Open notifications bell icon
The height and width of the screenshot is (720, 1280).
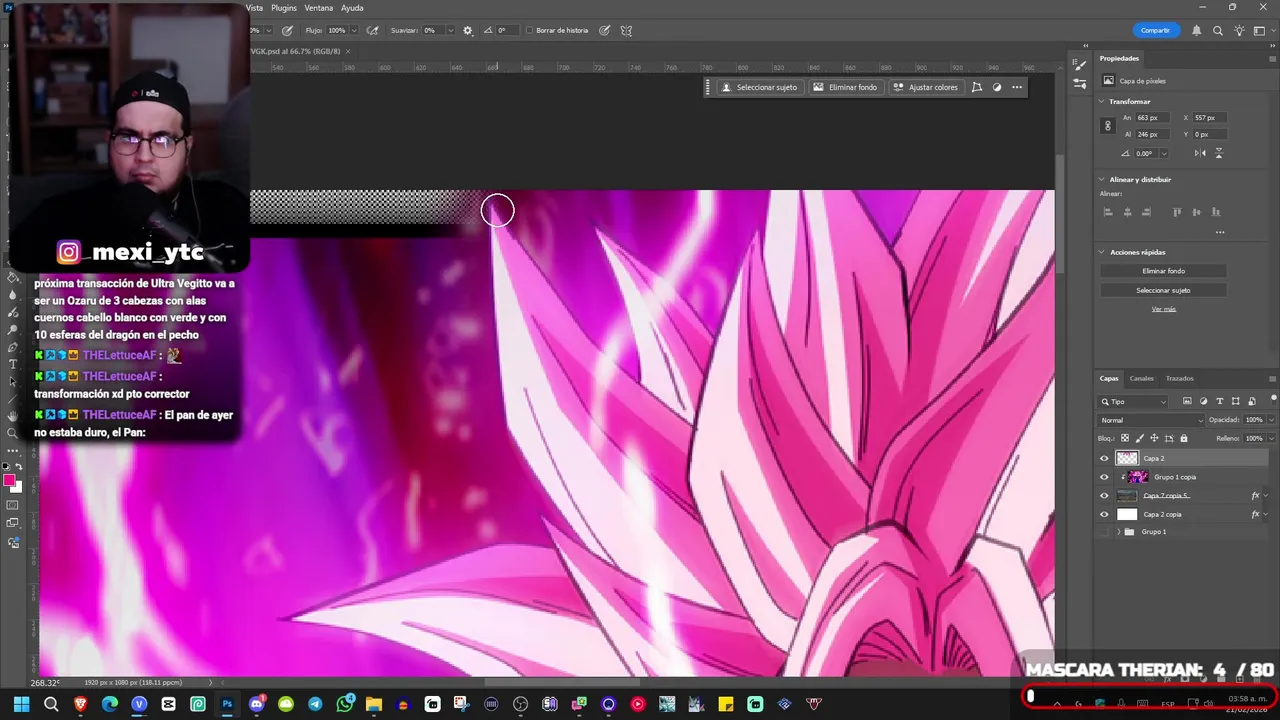[1197, 30]
